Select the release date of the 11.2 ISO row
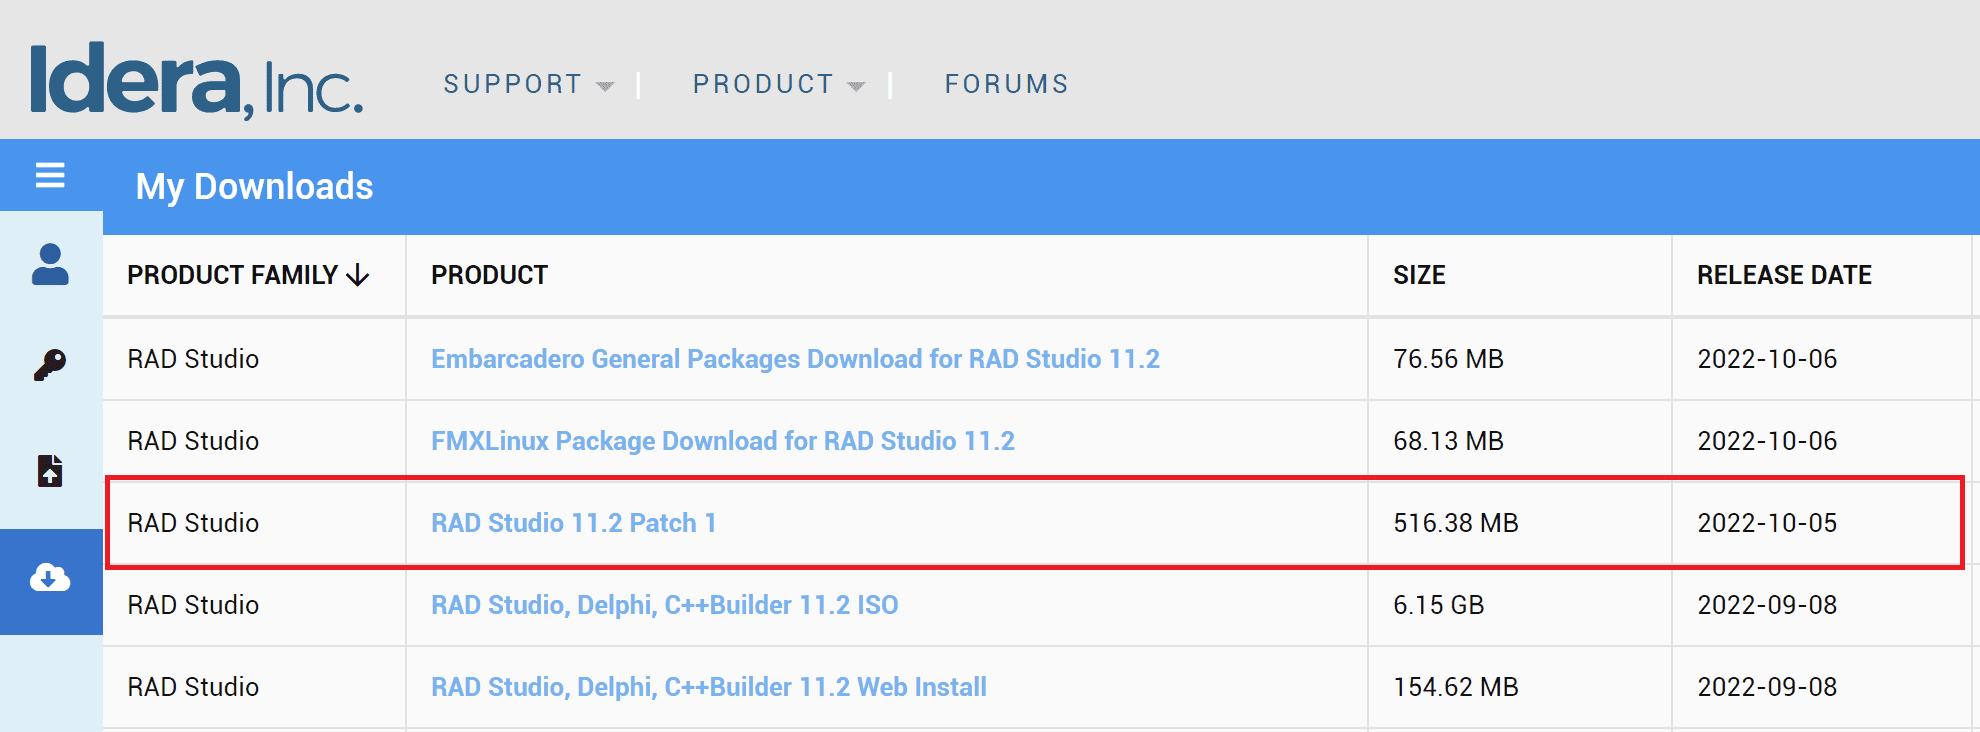The image size is (1980, 732). point(1767,605)
